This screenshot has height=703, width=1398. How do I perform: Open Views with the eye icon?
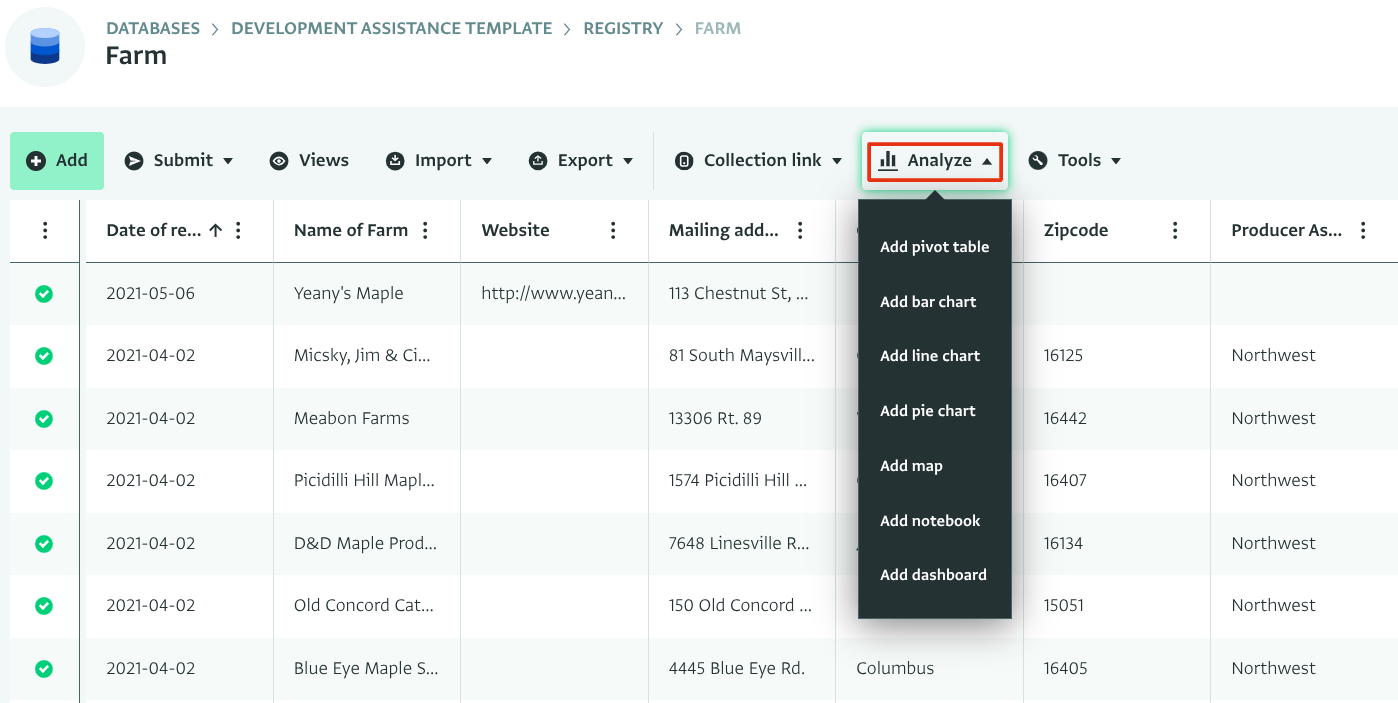309,160
